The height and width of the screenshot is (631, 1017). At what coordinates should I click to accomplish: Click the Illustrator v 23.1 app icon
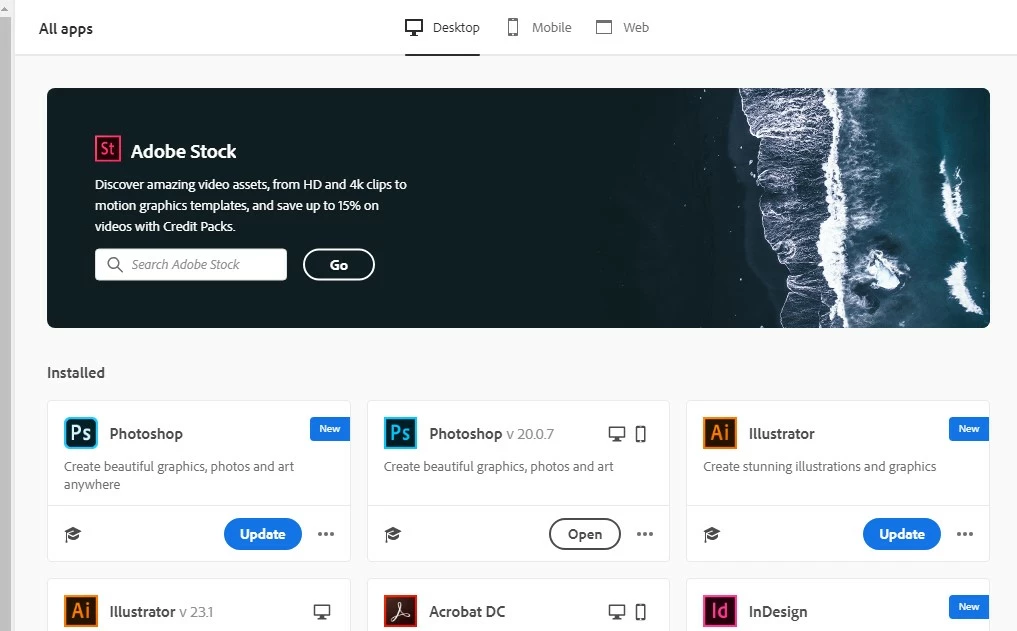point(81,611)
